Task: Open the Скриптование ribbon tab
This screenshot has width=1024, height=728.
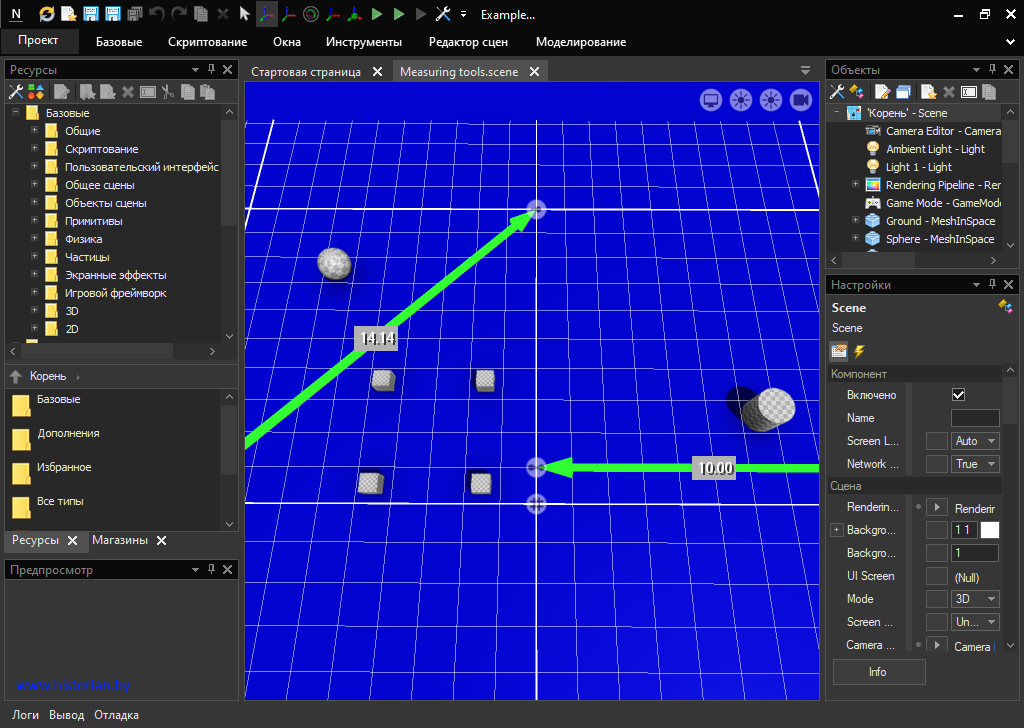Action: 207,42
